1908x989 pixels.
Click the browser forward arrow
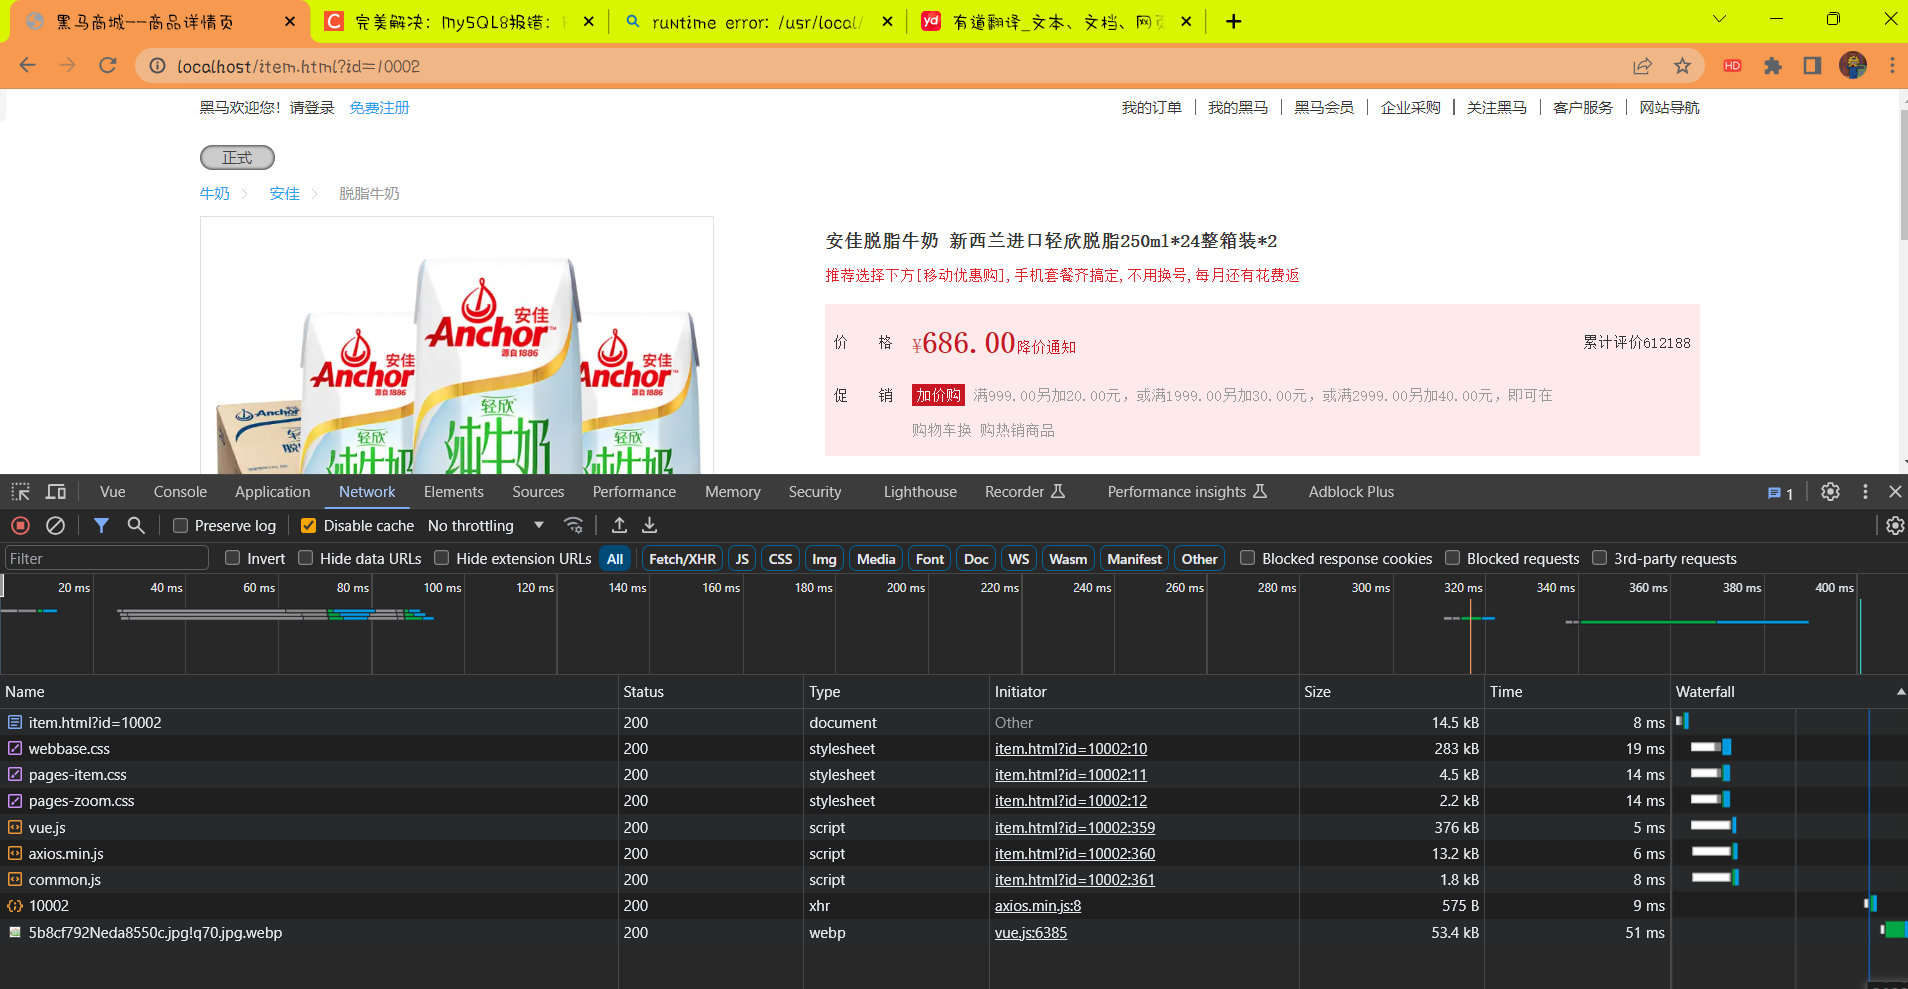(x=67, y=66)
